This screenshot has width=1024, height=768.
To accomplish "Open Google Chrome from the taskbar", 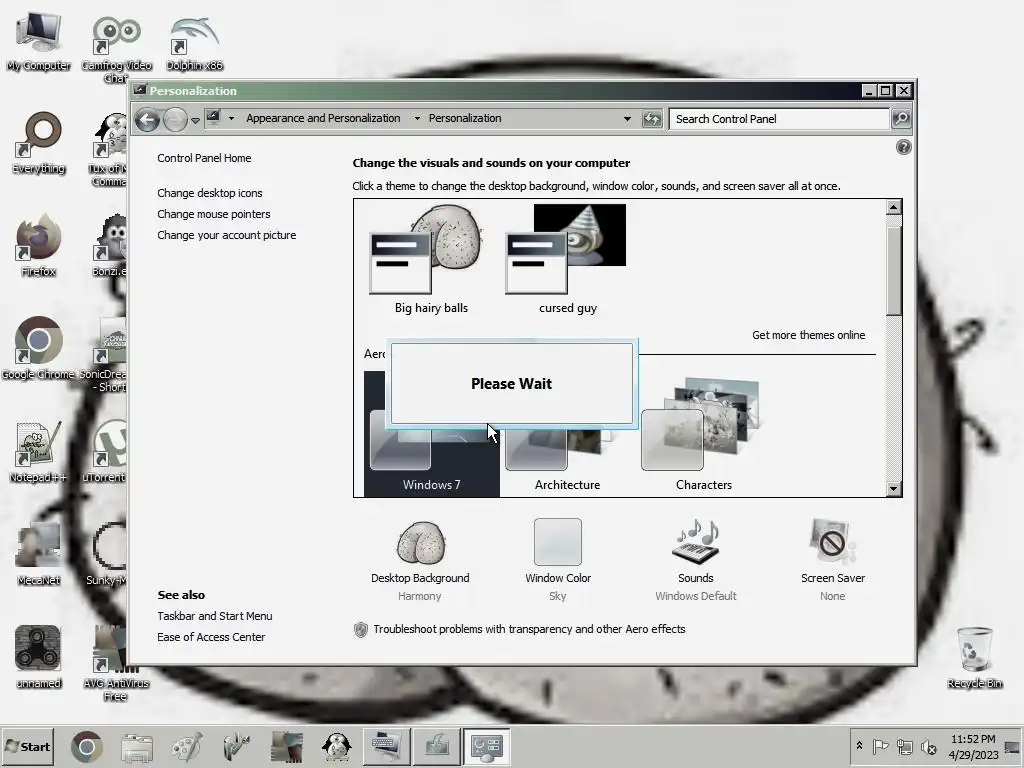I will click(87, 747).
